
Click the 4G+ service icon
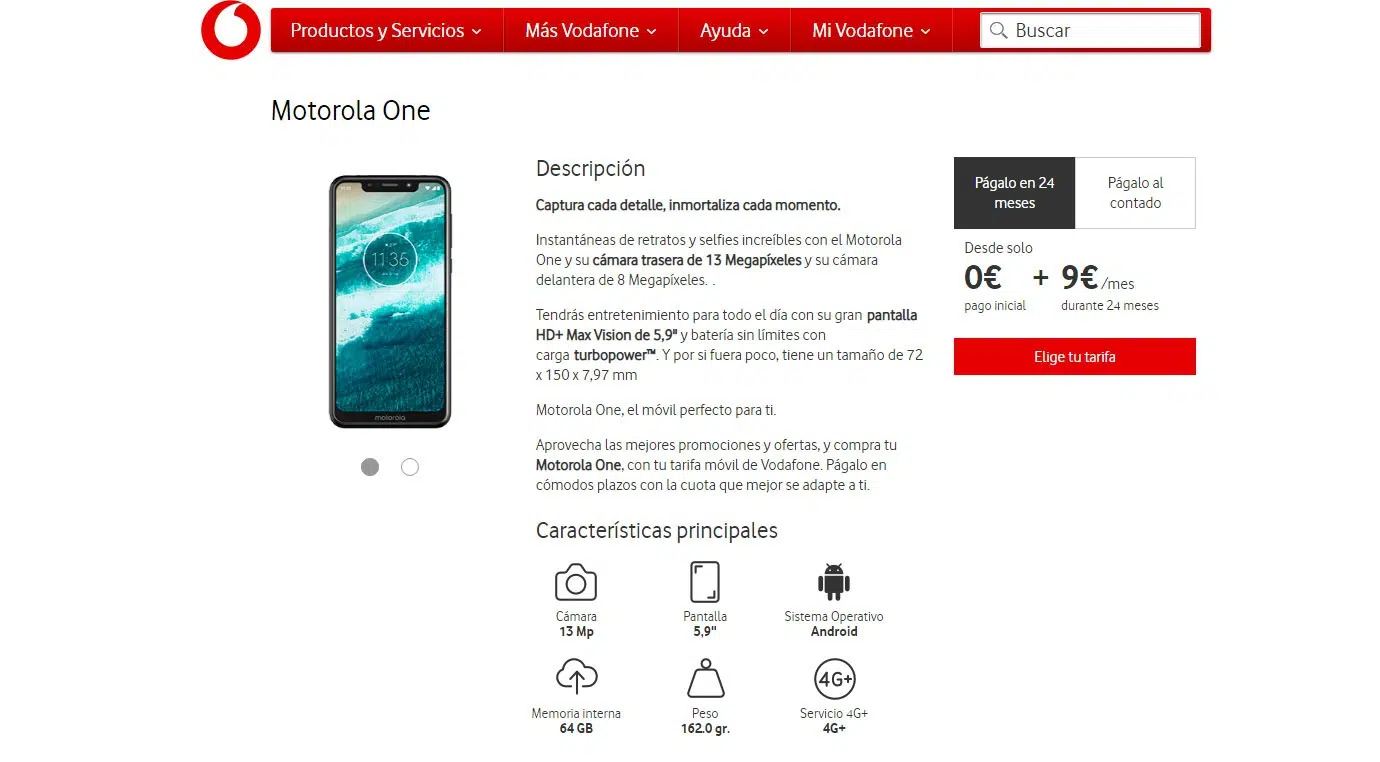click(x=834, y=679)
